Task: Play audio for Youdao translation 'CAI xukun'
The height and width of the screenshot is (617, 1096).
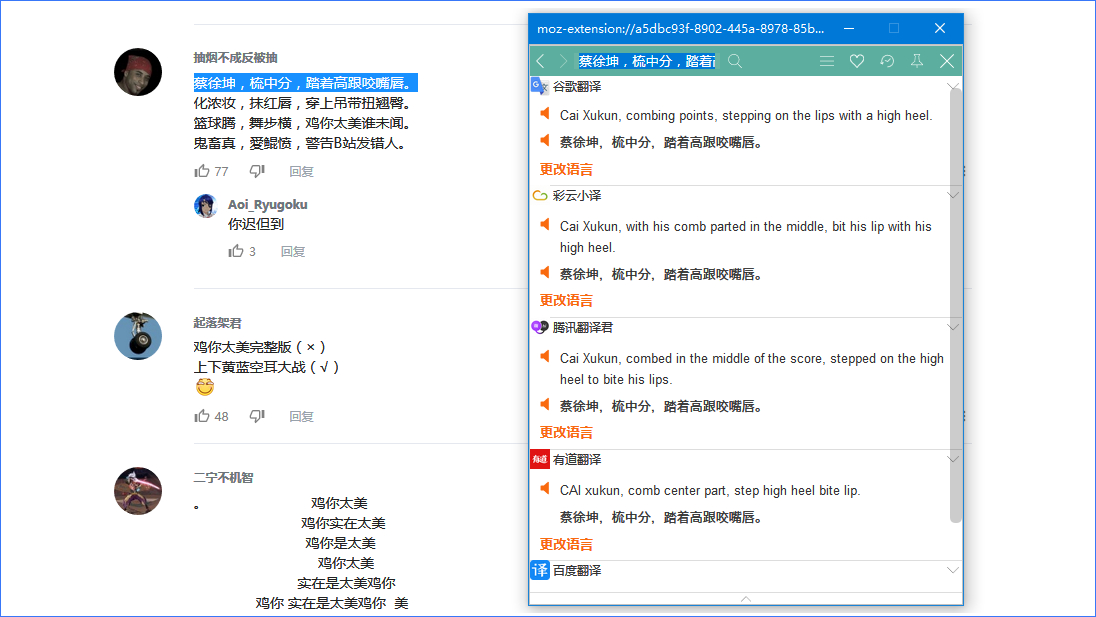Action: point(545,489)
